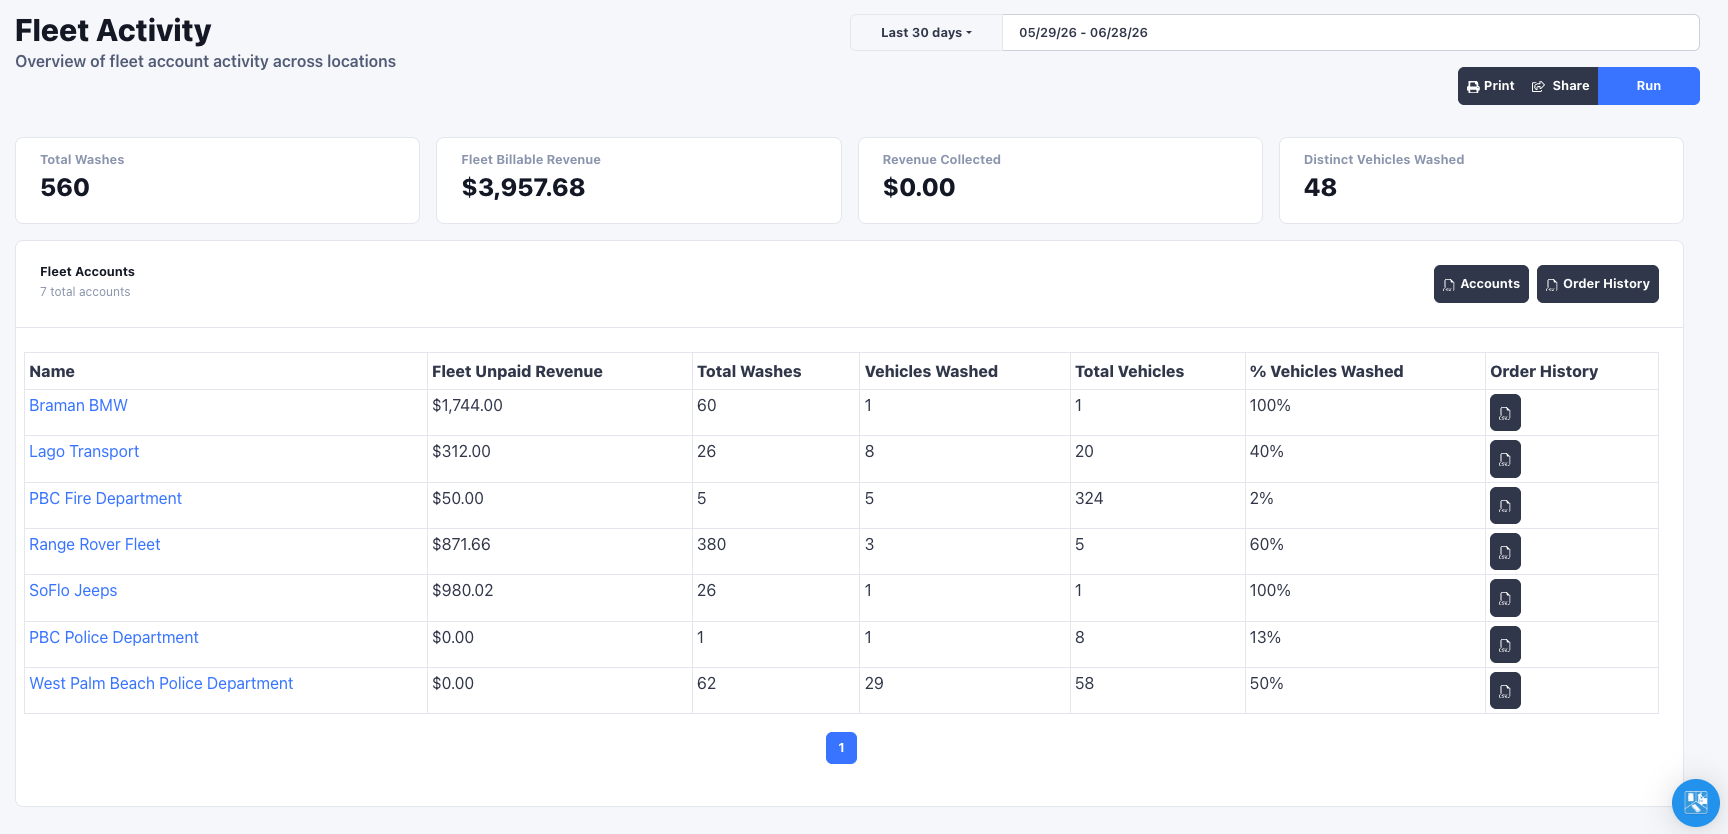This screenshot has width=1728, height=834.
Task: Open the PBC Fire Department link
Action: coord(105,498)
